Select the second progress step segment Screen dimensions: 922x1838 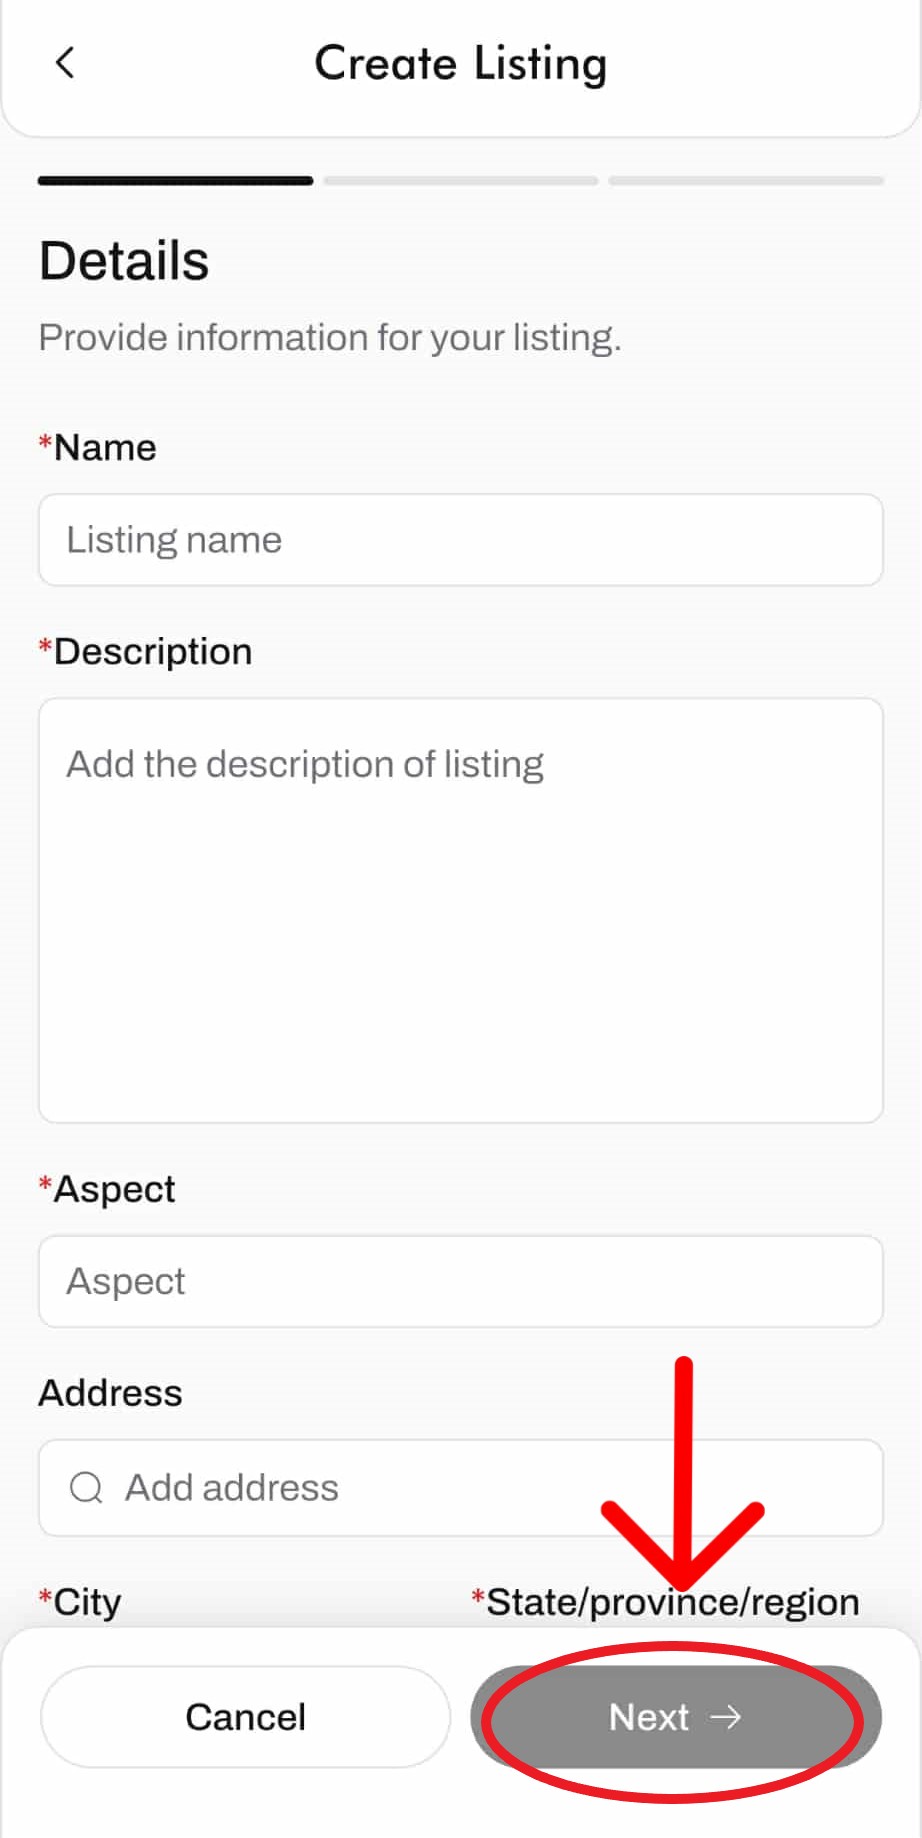[460, 181]
